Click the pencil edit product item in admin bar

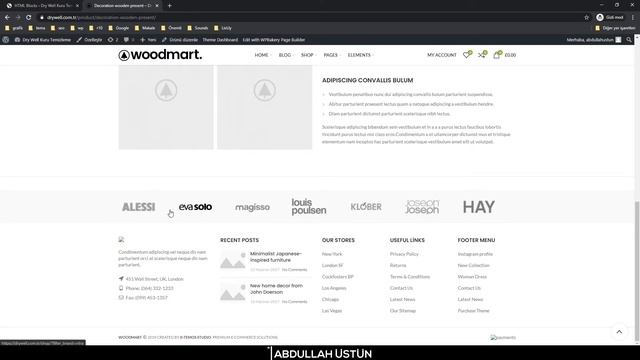point(180,40)
